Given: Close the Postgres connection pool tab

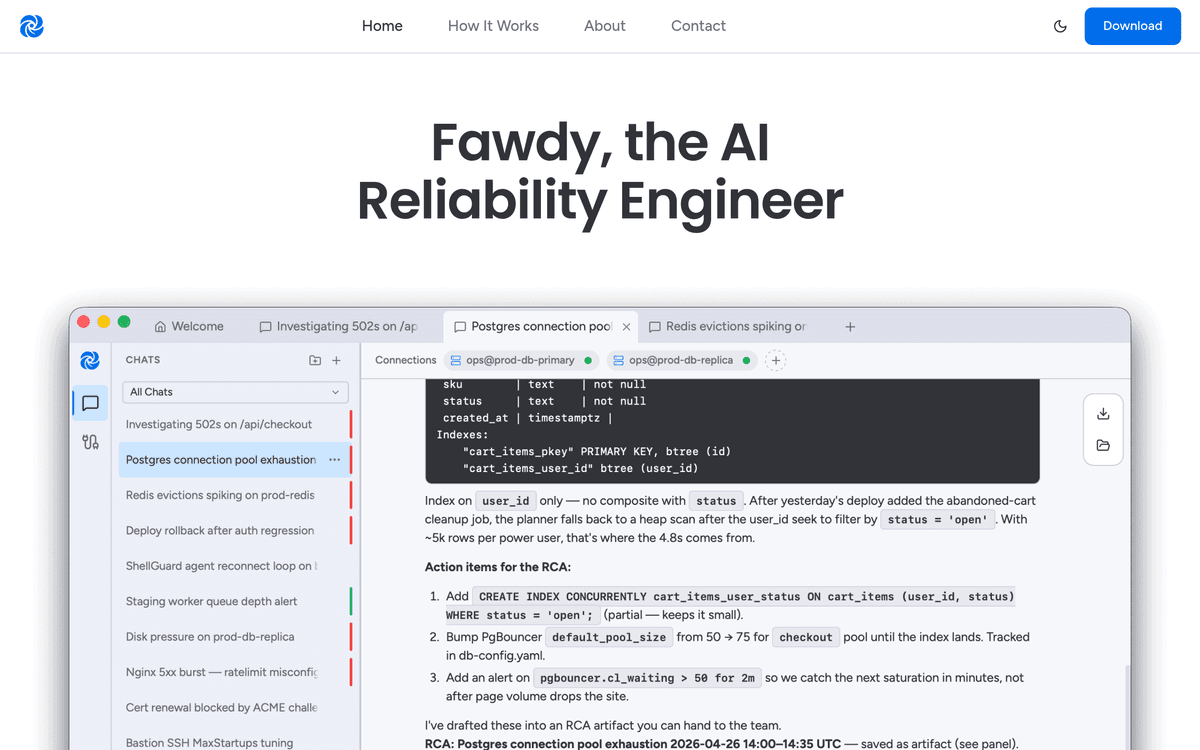Looking at the screenshot, I should click(627, 326).
